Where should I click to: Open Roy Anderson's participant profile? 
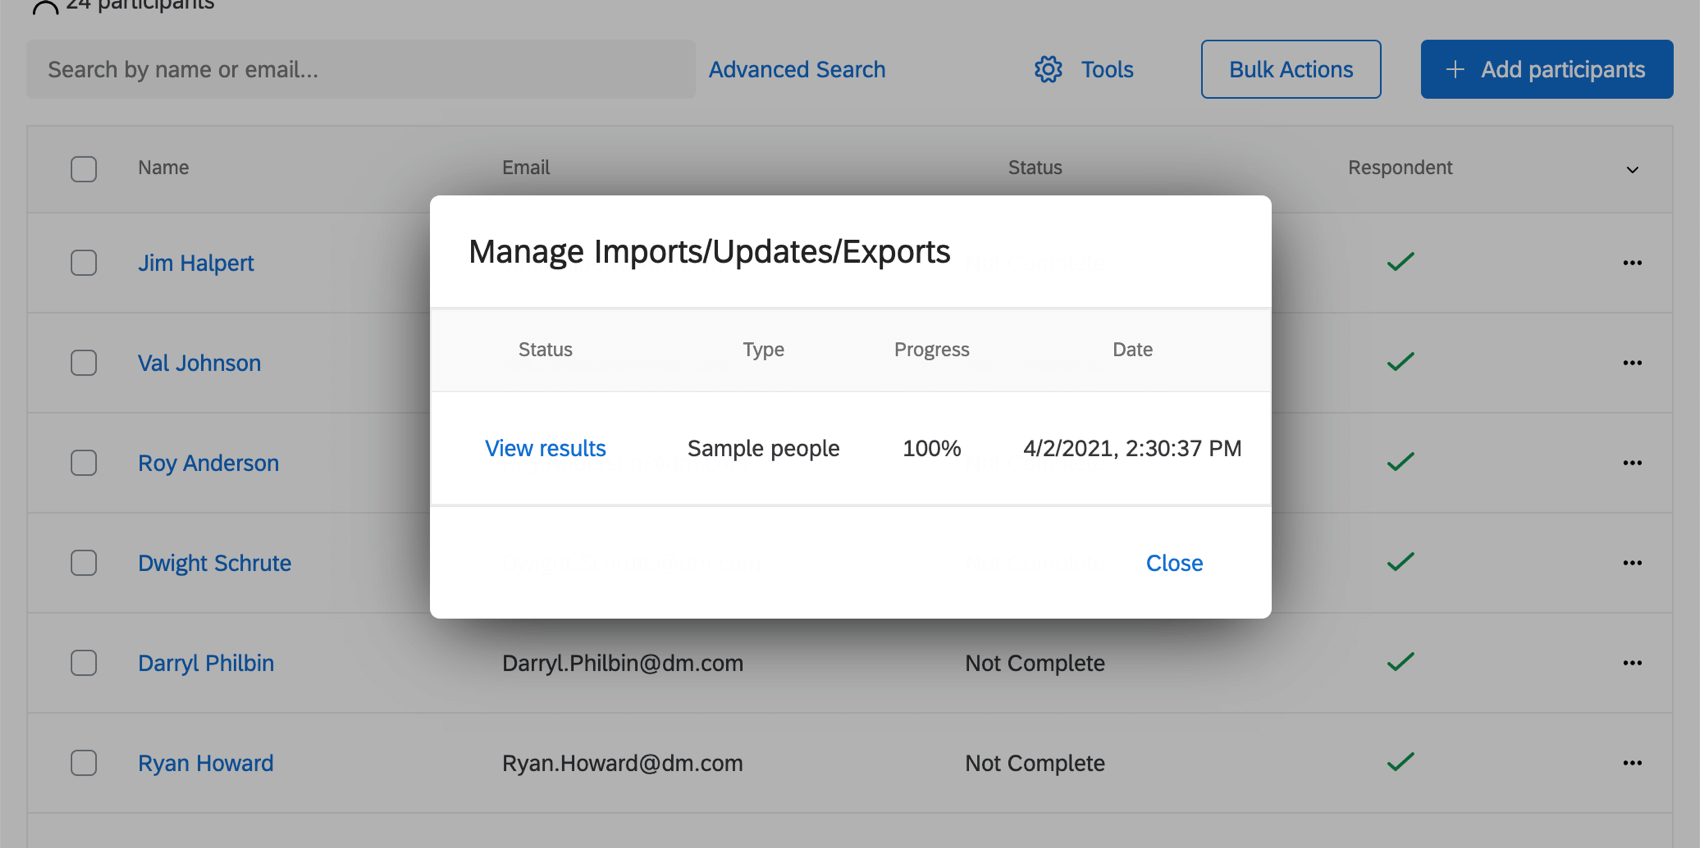point(208,463)
